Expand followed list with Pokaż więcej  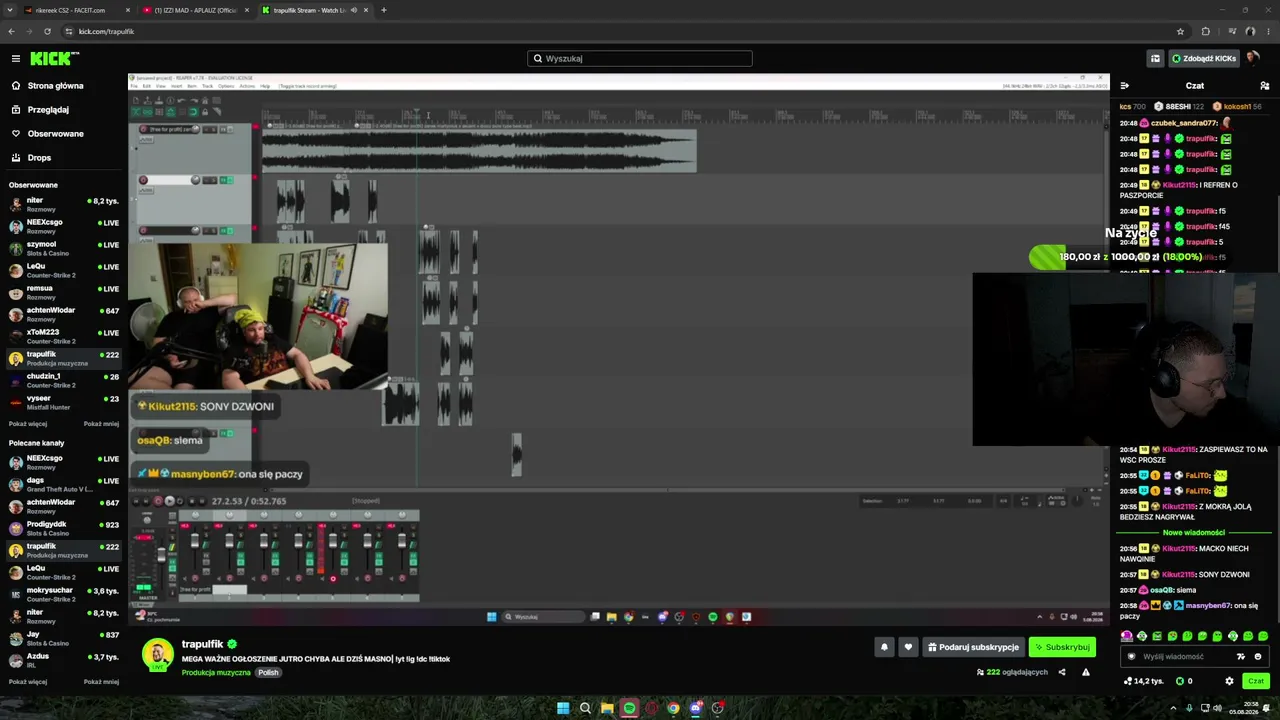28,424
